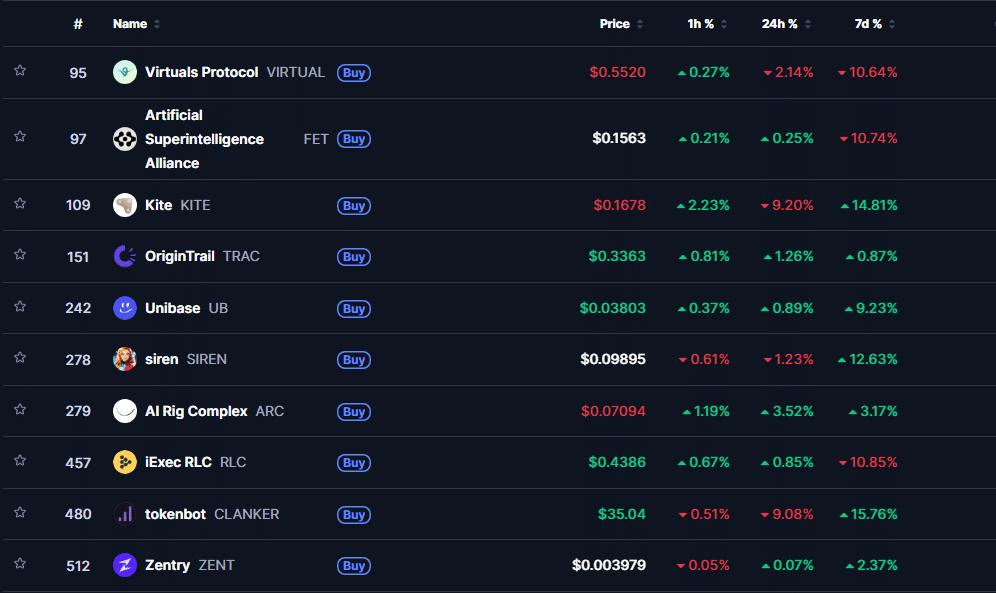Select the siren coin avatar icon
The height and width of the screenshot is (593, 996).
coord(125,359)
